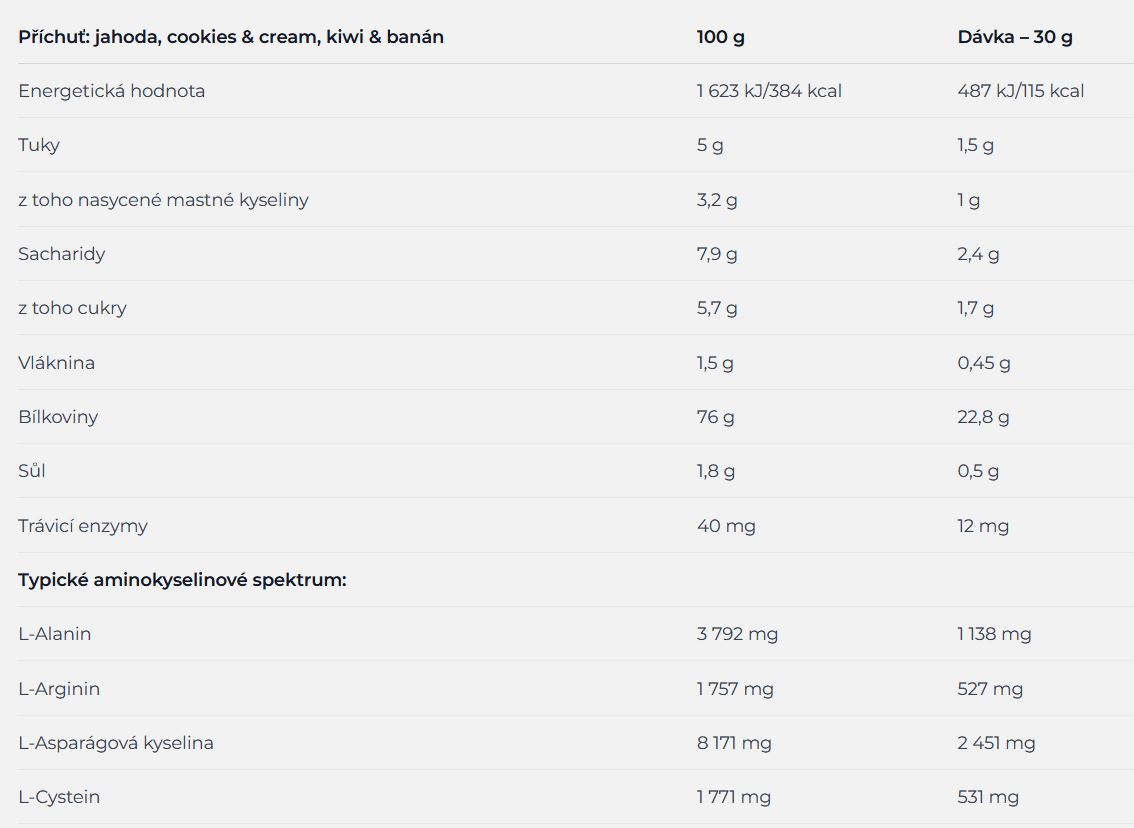This screenshot has height=828, width=1134.
Task: Click the L-Asparágová kyselina row label
Action: [116, 743]
